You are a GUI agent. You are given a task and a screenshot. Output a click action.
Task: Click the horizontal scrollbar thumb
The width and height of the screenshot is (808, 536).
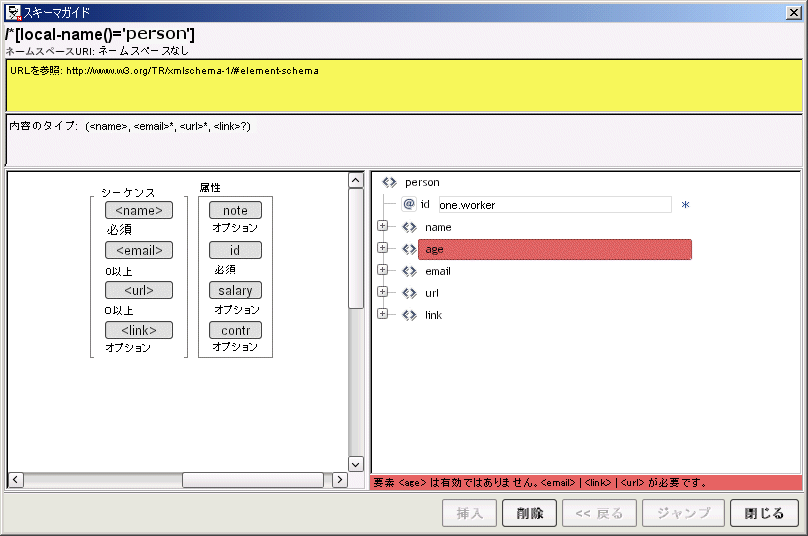pyautogui.click(x=253, y=480)
